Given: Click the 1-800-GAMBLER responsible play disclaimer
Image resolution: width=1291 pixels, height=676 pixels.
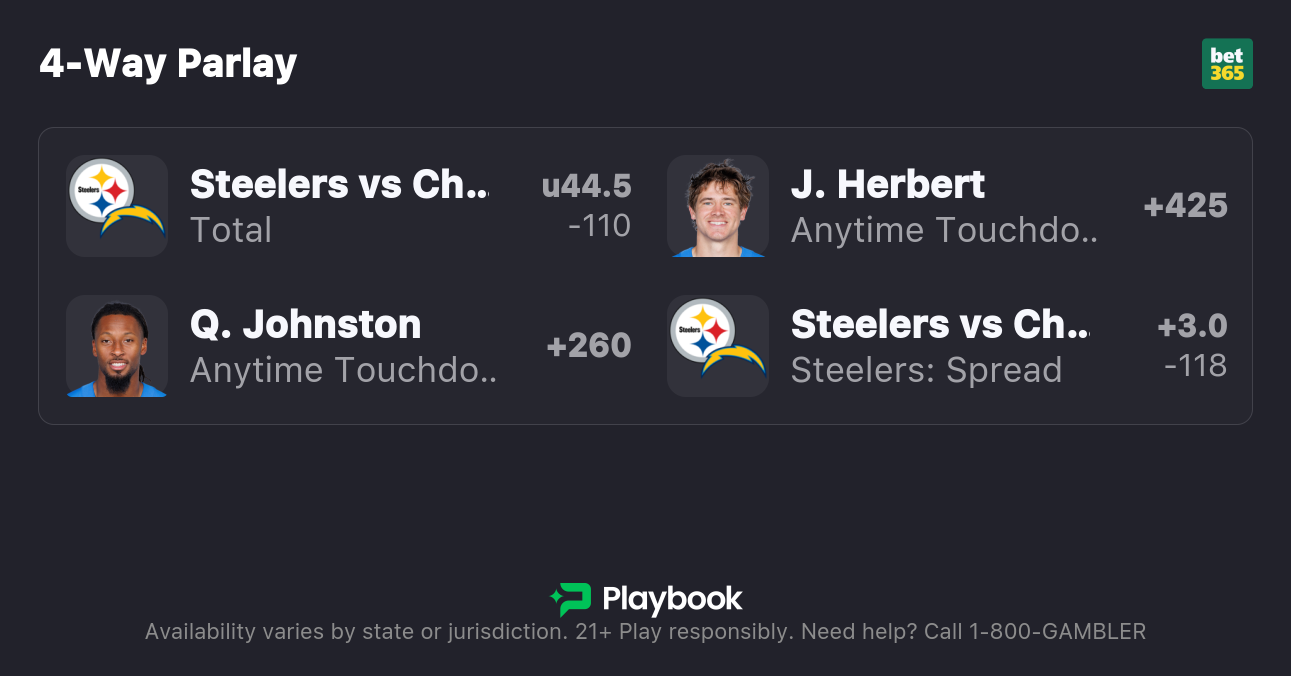Looking at the screenshot, I should click(x=645, y=632).
